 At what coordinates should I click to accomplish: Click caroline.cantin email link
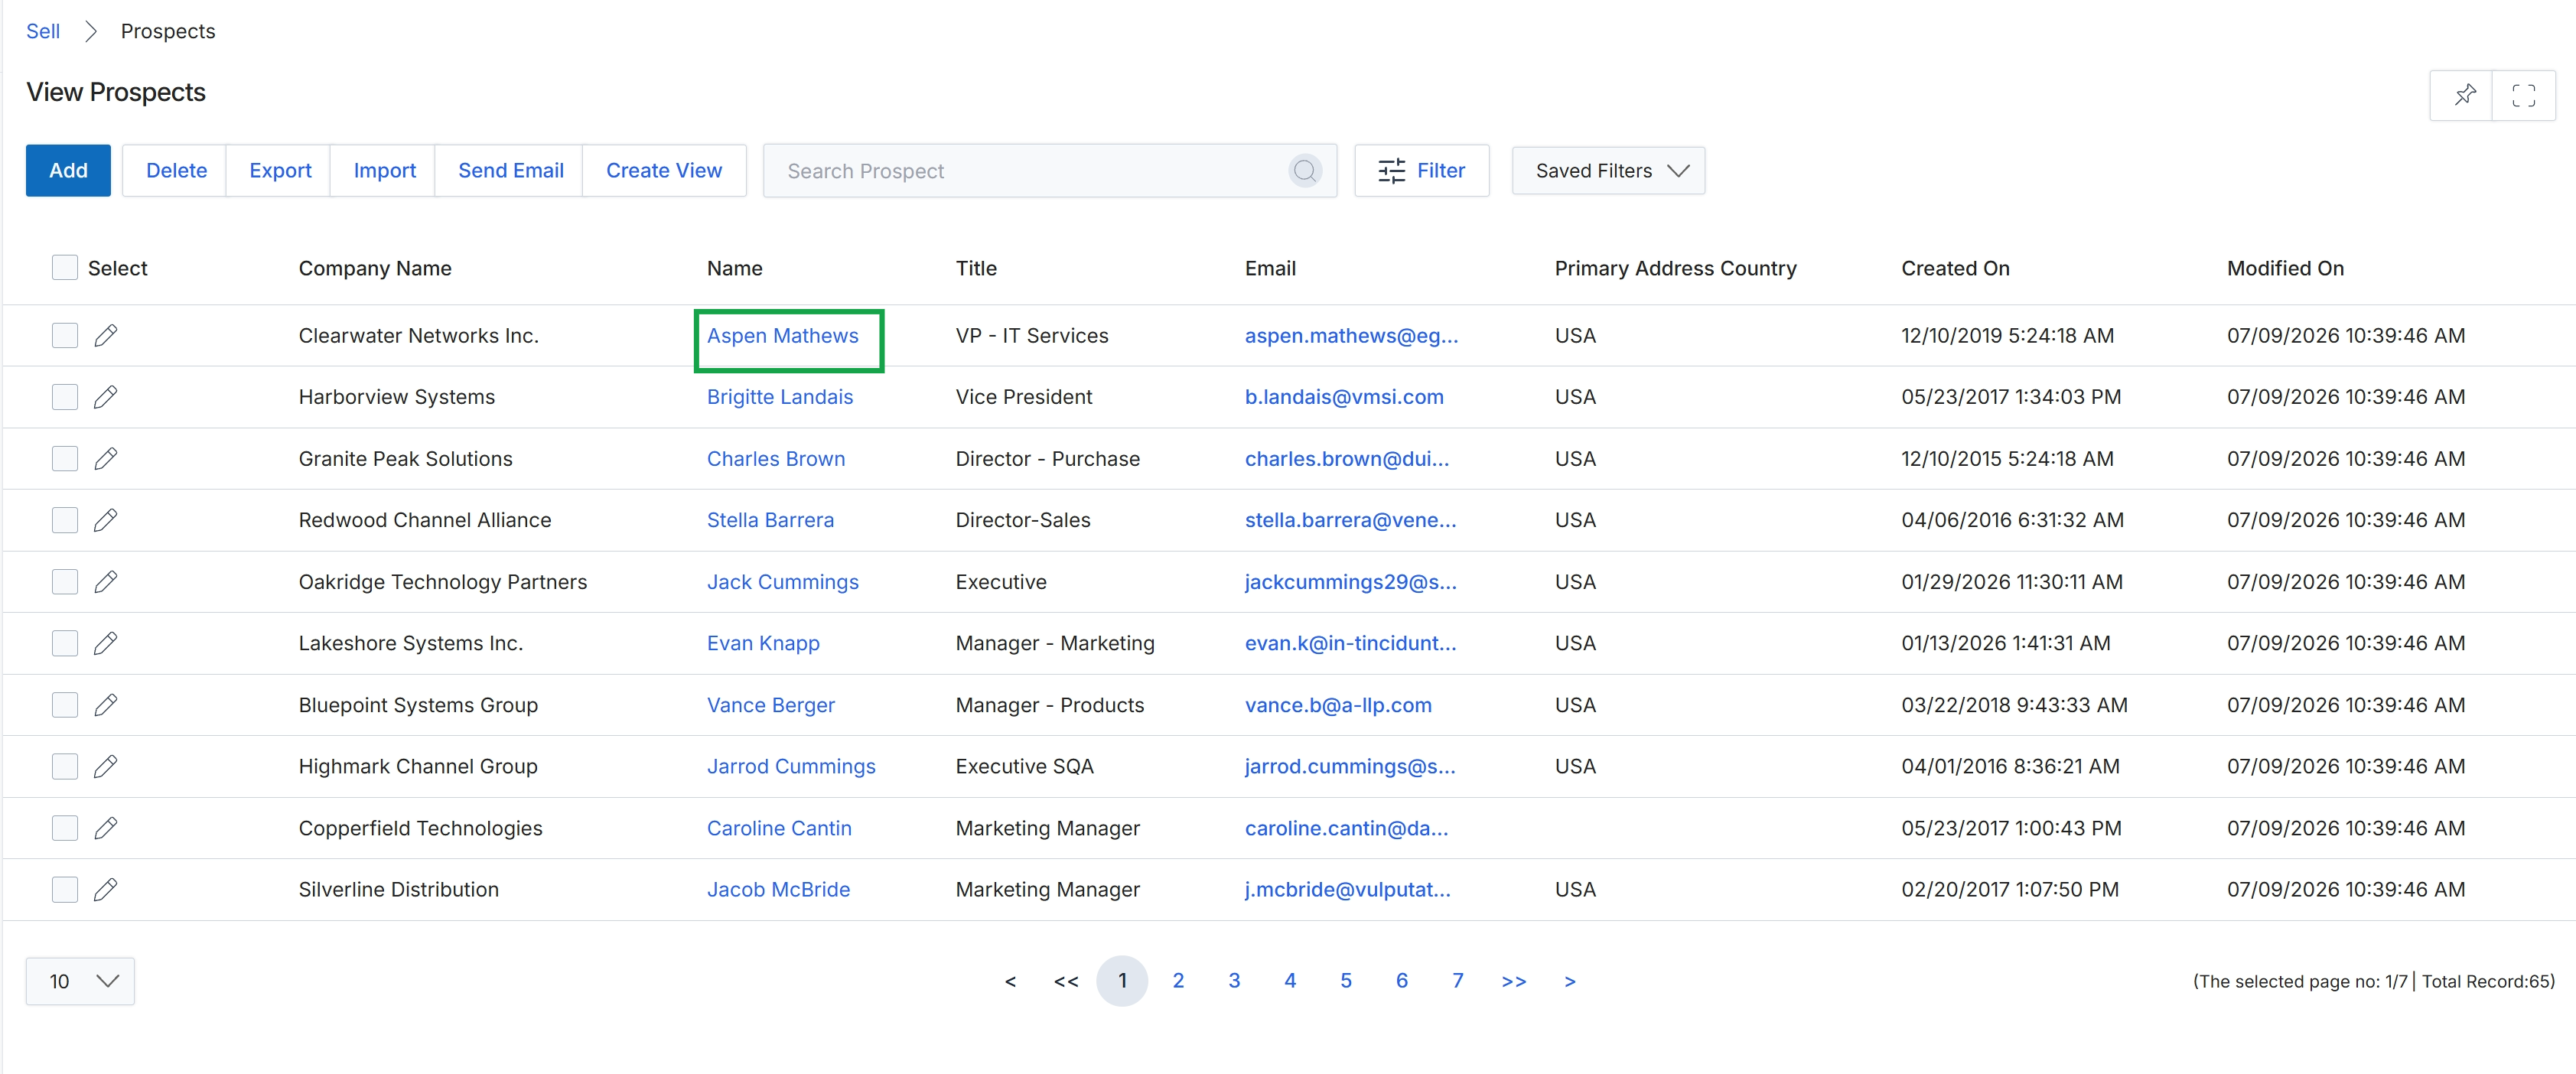coord(1346,828)
